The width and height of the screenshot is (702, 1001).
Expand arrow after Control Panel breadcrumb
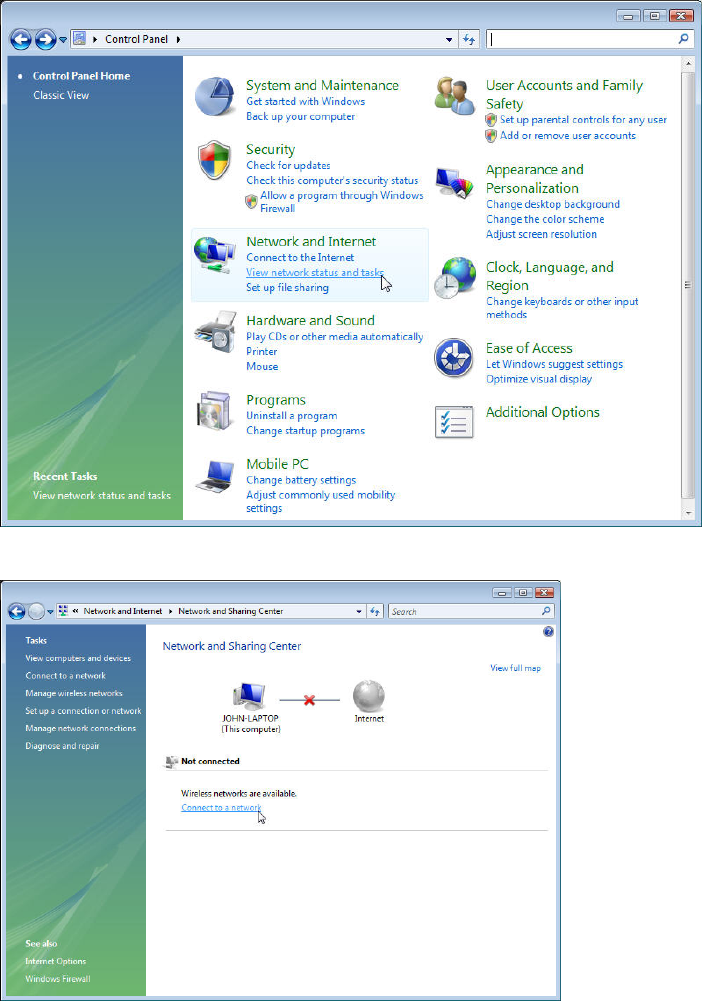coord(178,40)
